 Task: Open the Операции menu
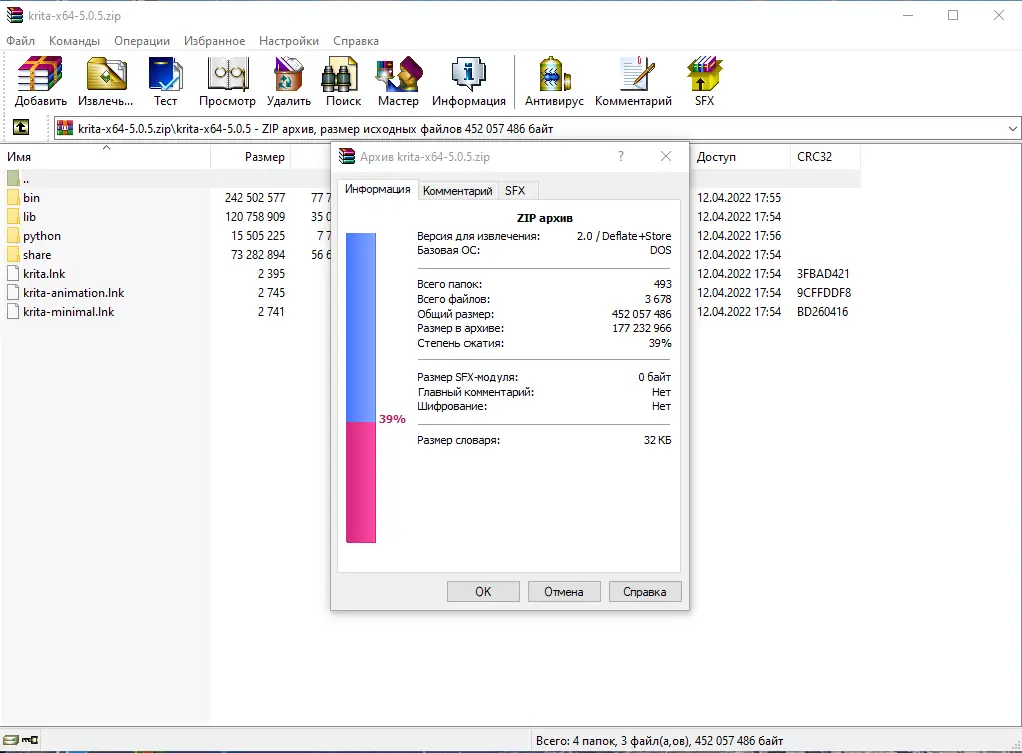coord(141,40)
